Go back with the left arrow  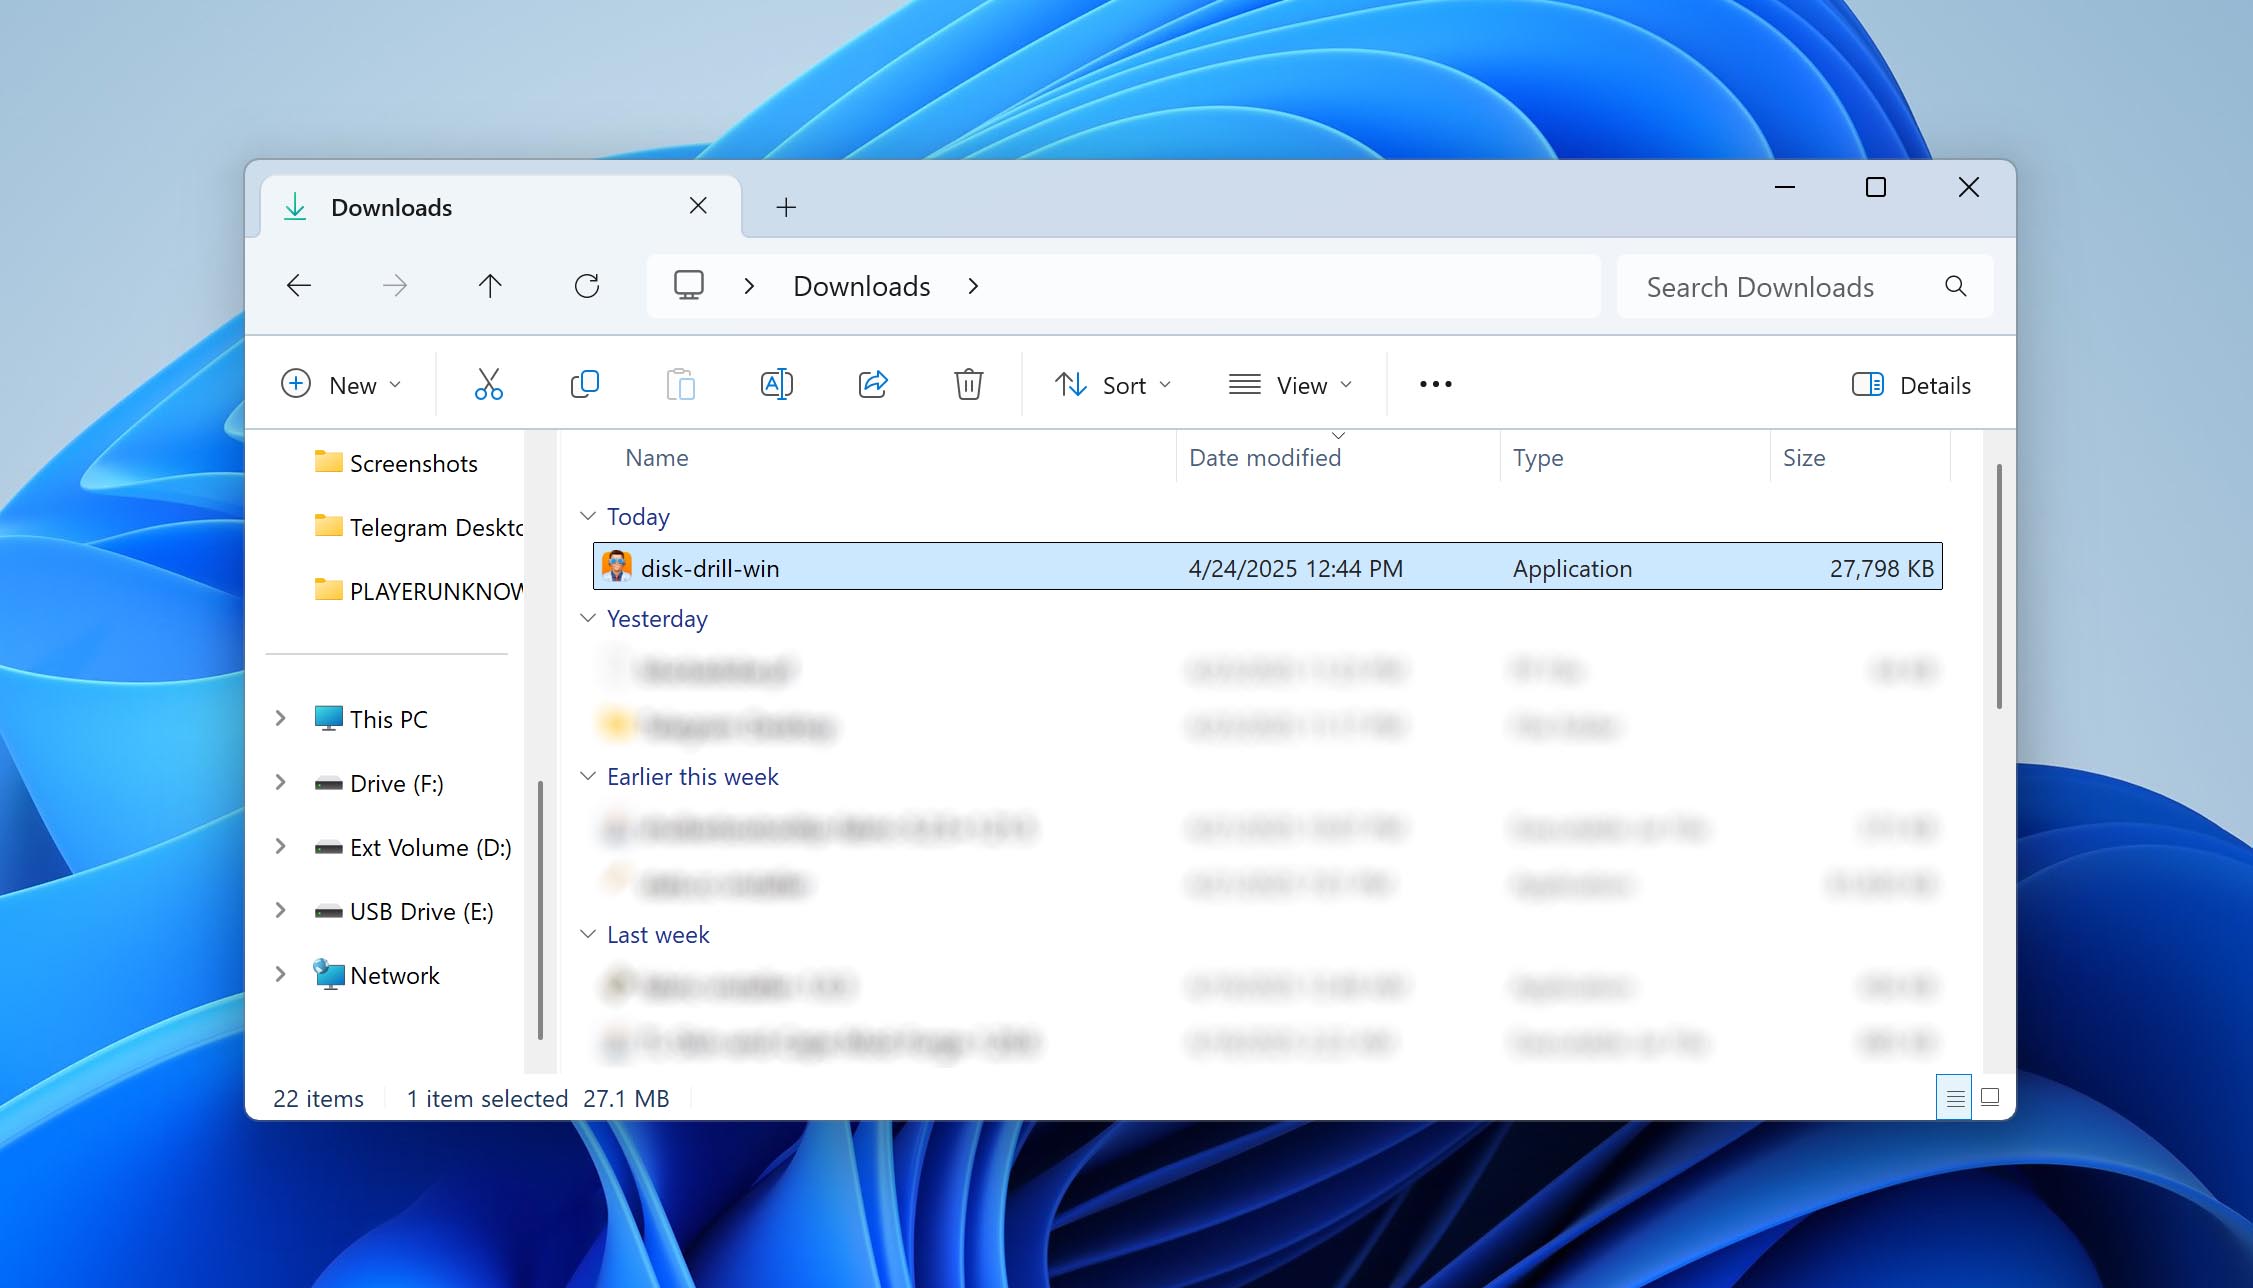pos(299,286)
